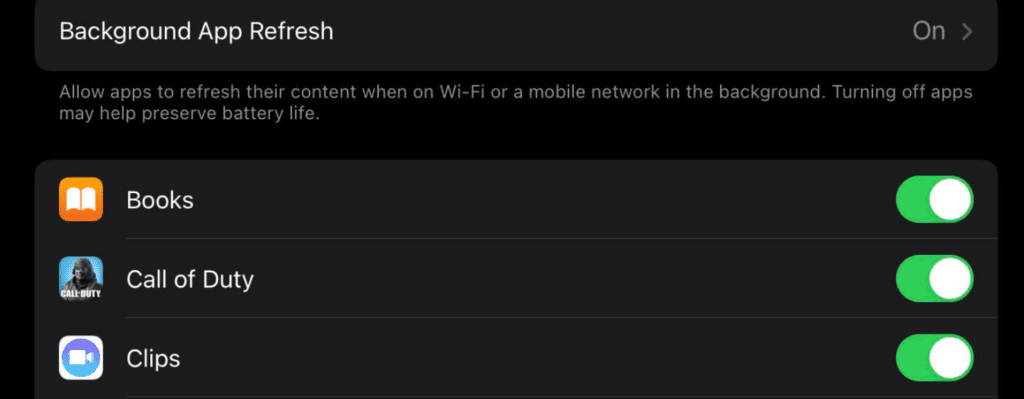Screen dimensions: 1024x399
Task: Click the Clips app name
Action: coord(153,359)
